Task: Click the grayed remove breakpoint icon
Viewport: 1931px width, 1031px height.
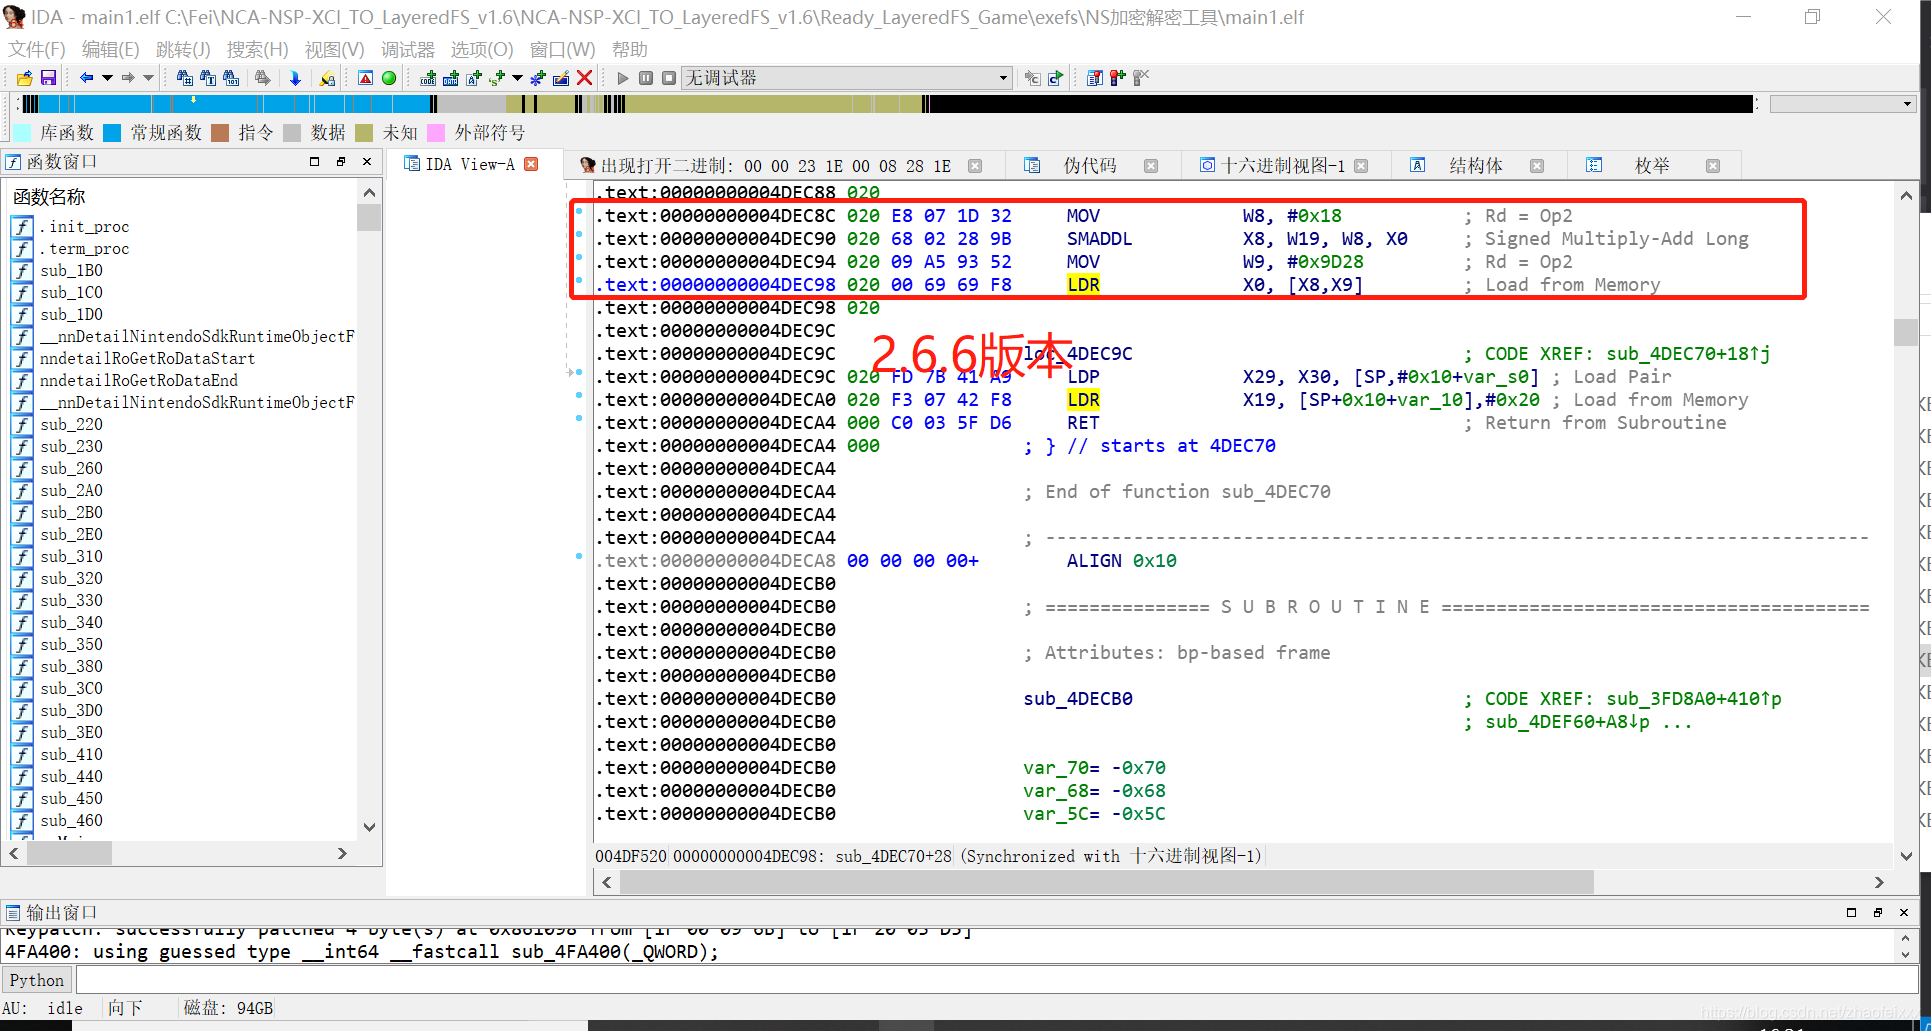Action: (1141, 78)
